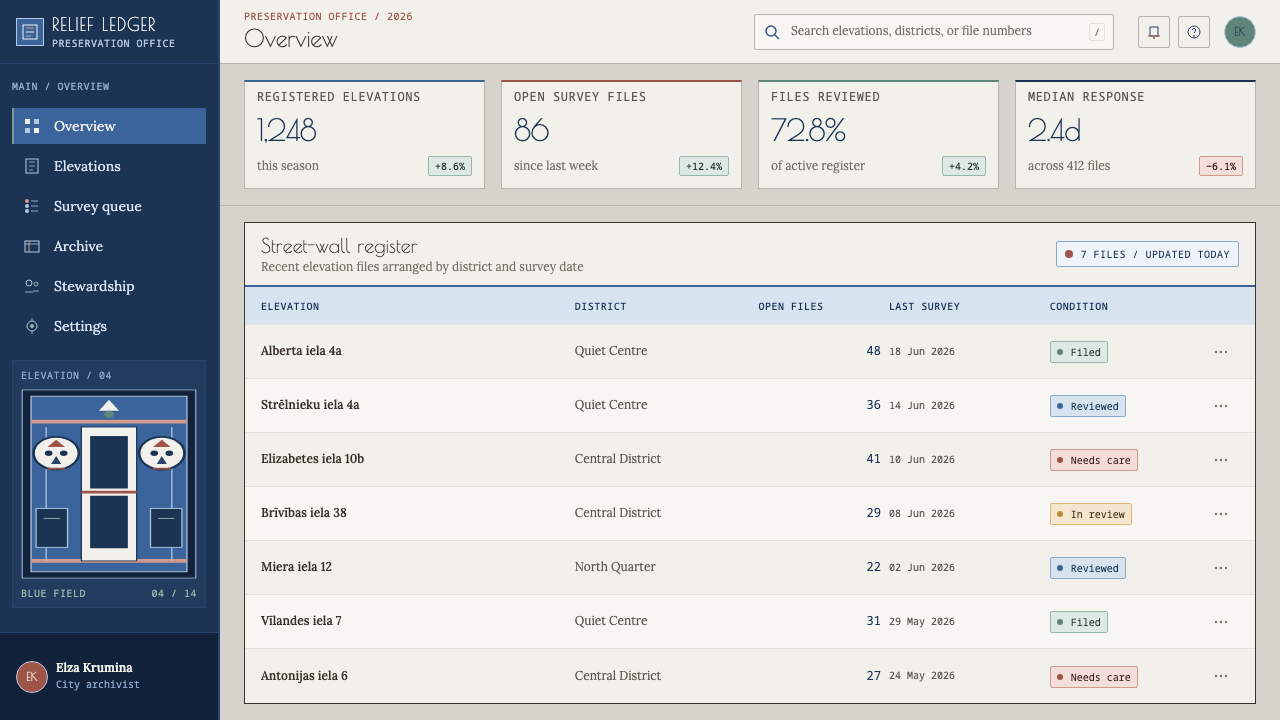Open the Settings target icon

click(32, 326)
